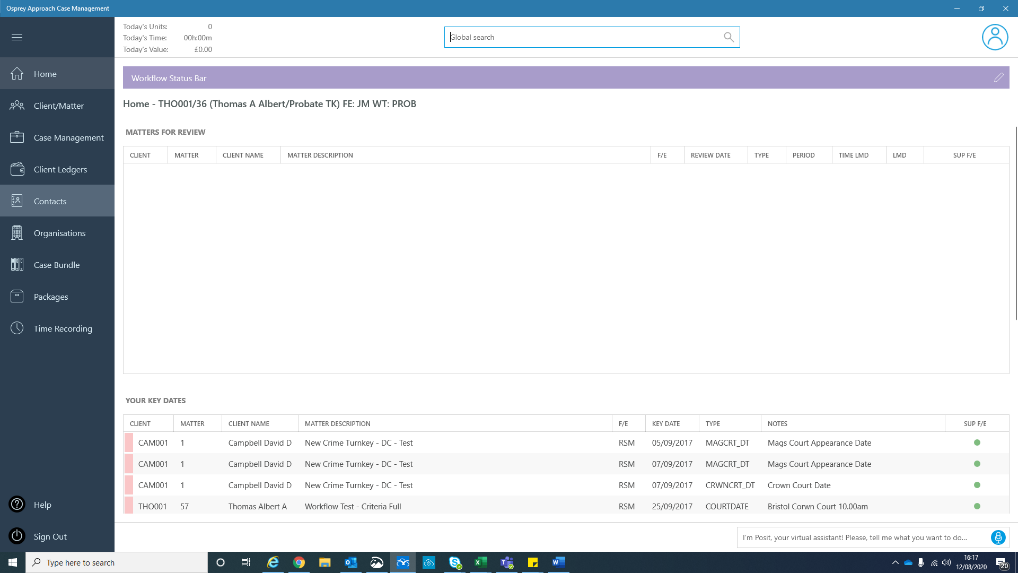Click the global search magnifier icon
This screenshot has height=573, width=1018.
pos(728,37)
